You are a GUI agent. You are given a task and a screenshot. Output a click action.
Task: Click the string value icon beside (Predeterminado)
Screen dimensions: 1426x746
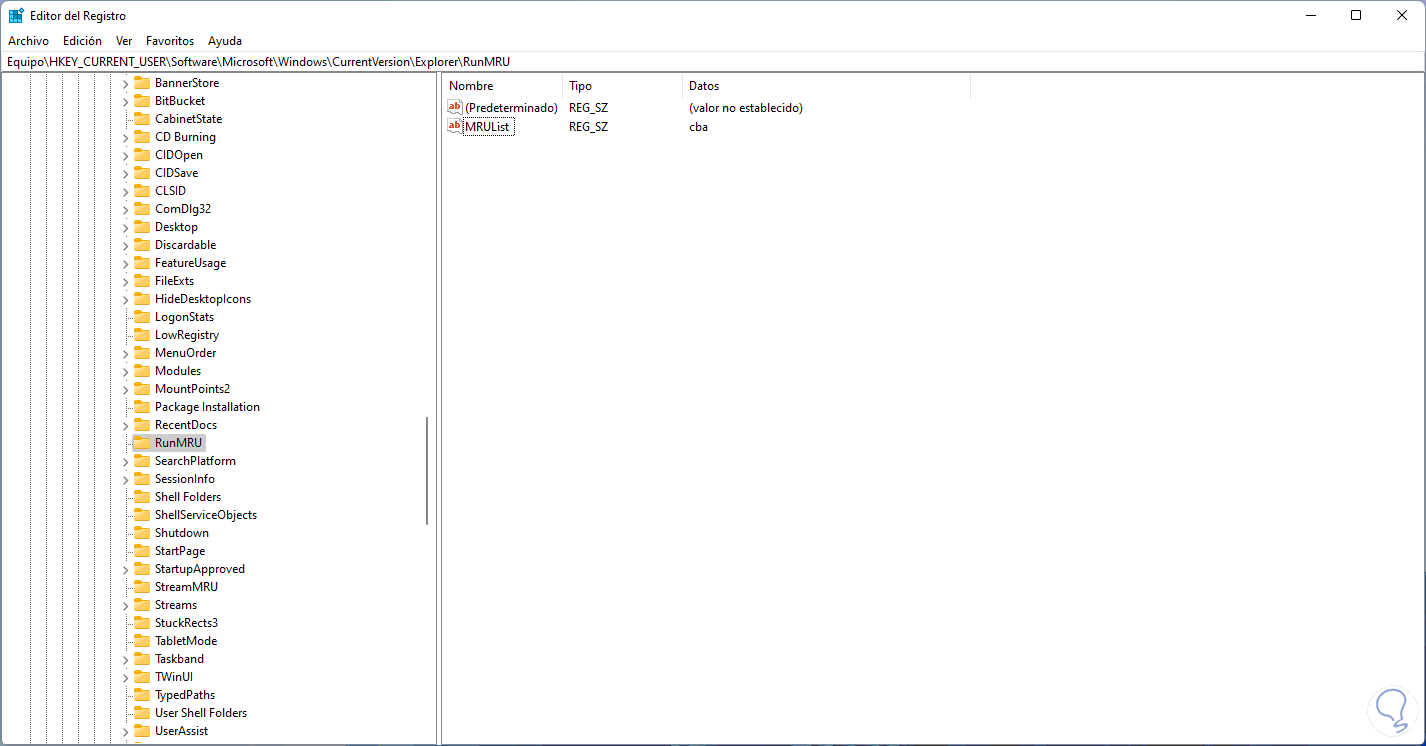(455, 107)
